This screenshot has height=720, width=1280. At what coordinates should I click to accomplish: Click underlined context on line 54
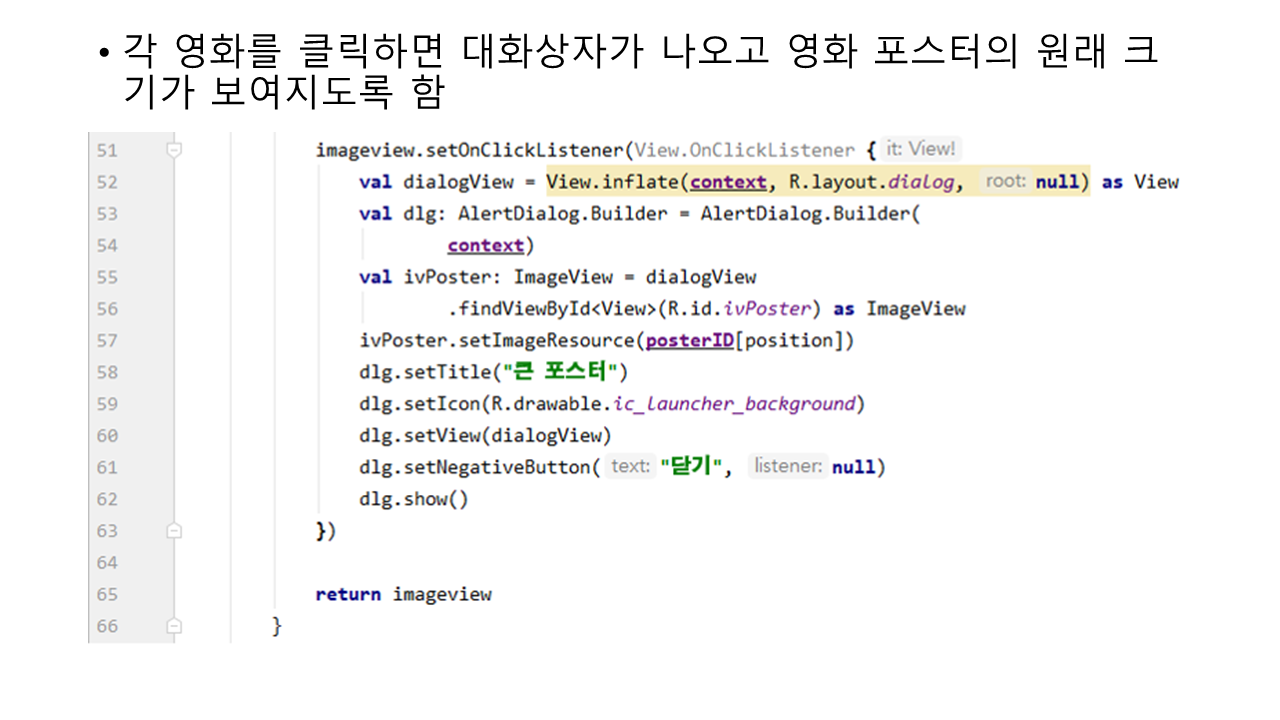tap(485, 245)
